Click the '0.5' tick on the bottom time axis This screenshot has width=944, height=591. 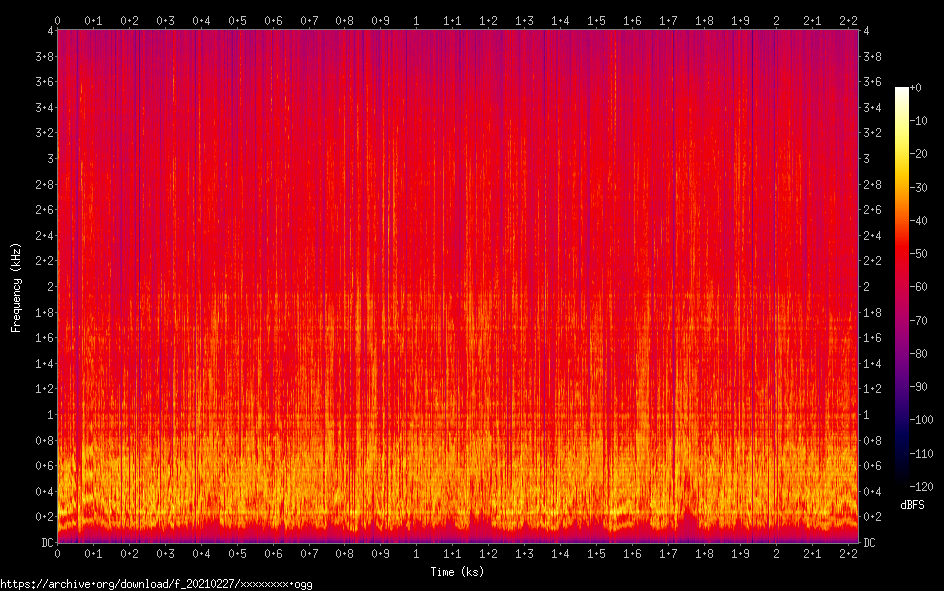(237, 554)
